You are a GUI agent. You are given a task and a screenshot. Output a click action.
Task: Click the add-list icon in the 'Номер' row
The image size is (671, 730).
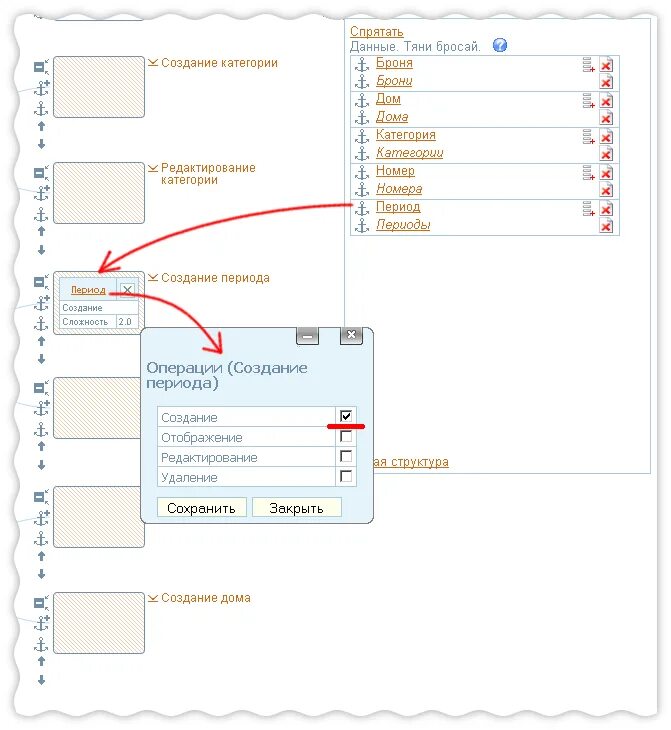point(589,172)
